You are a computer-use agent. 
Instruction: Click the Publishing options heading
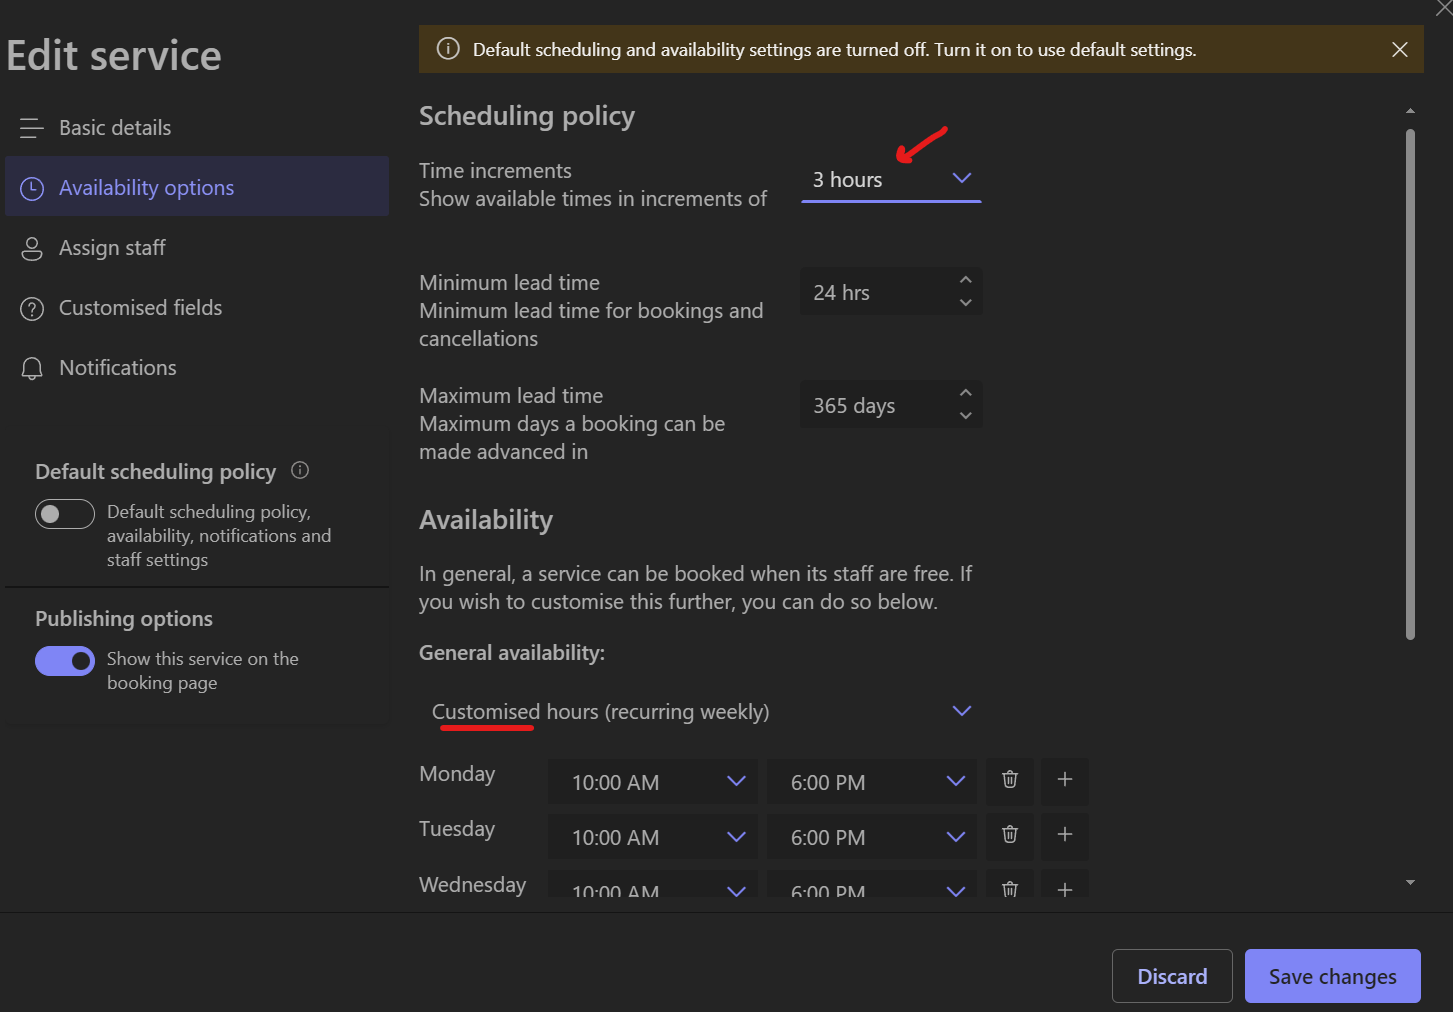[x=124, y=619]
